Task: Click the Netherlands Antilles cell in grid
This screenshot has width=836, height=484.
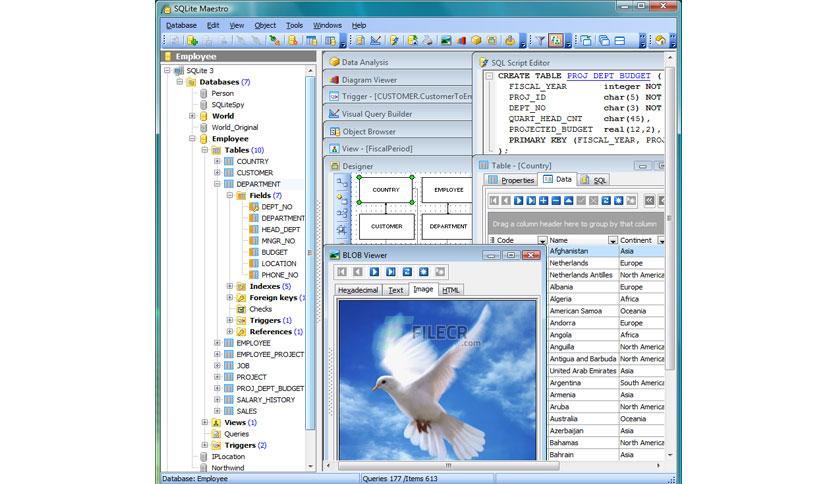Action: pyautogui.click(x=583, y=275)
